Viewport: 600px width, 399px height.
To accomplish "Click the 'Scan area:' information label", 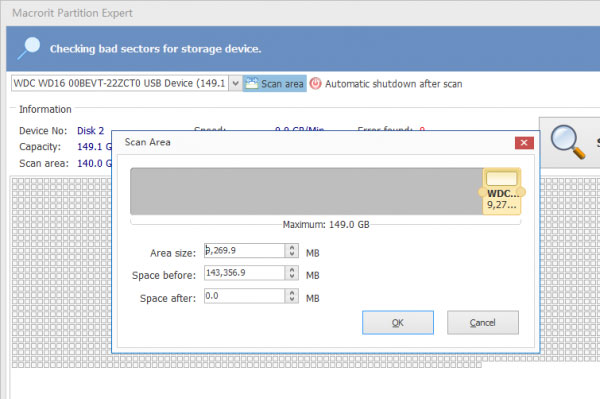I will tap(44, 163).
